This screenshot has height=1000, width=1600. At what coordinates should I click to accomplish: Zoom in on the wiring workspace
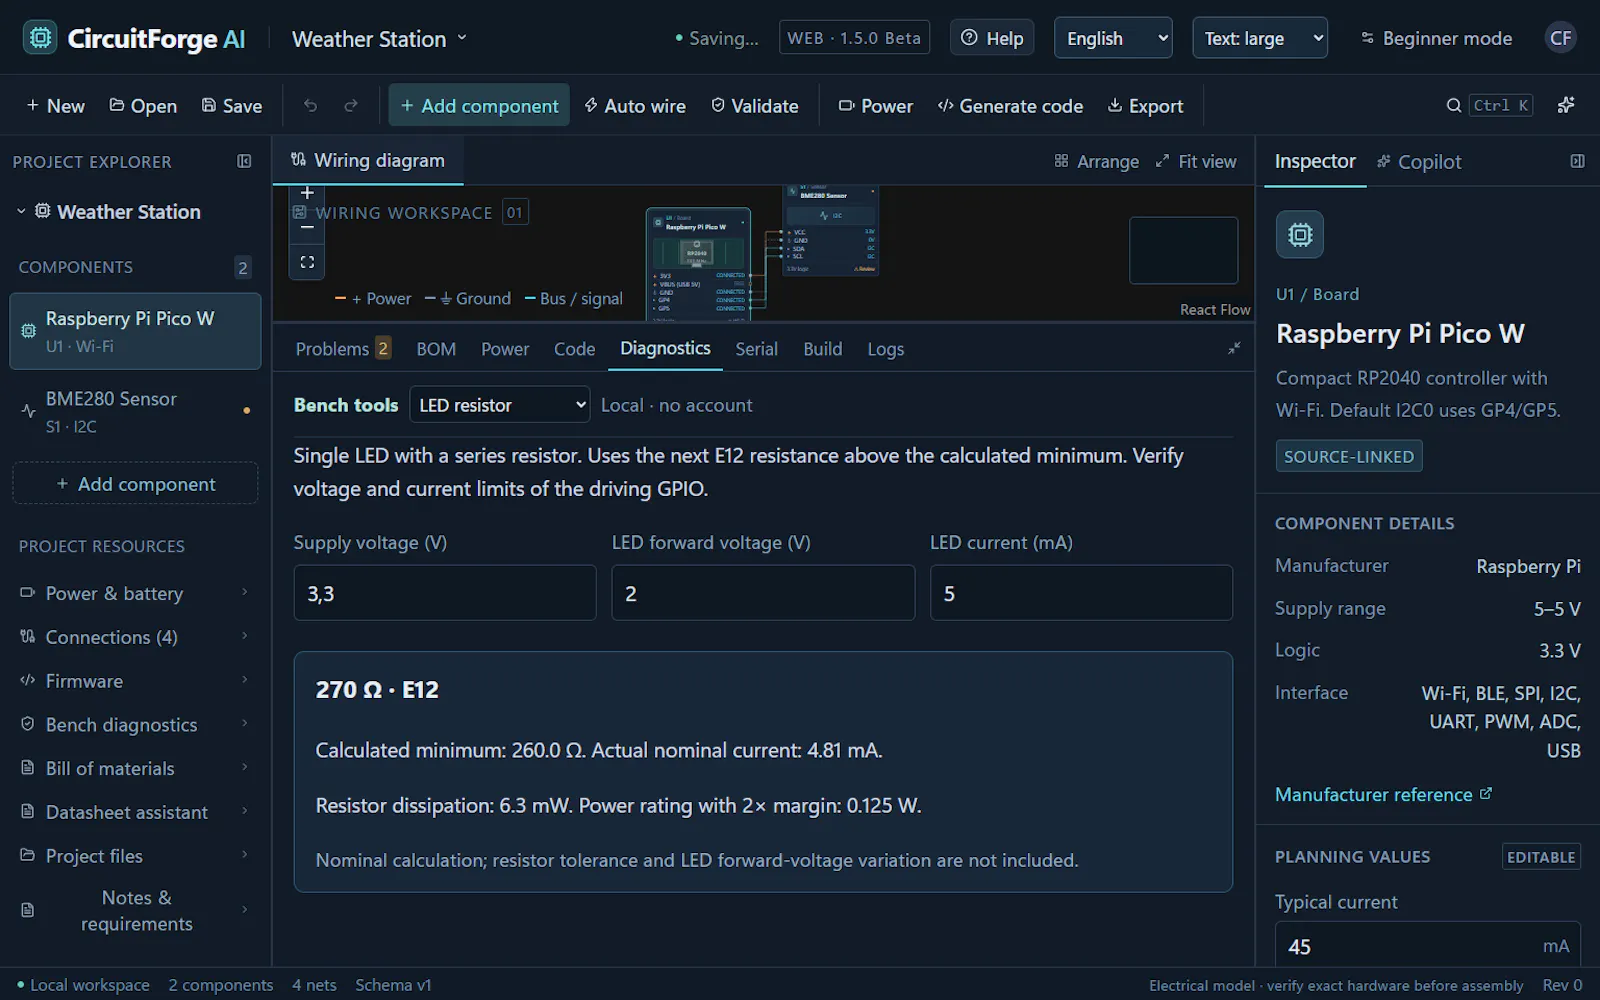(x=307, y=193)
